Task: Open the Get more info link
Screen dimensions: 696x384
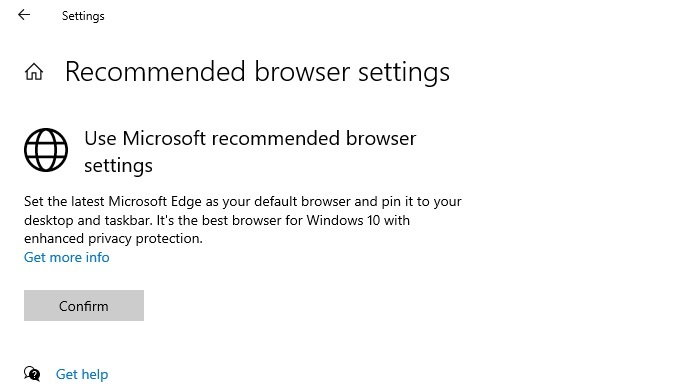Action: coord(67,257)
